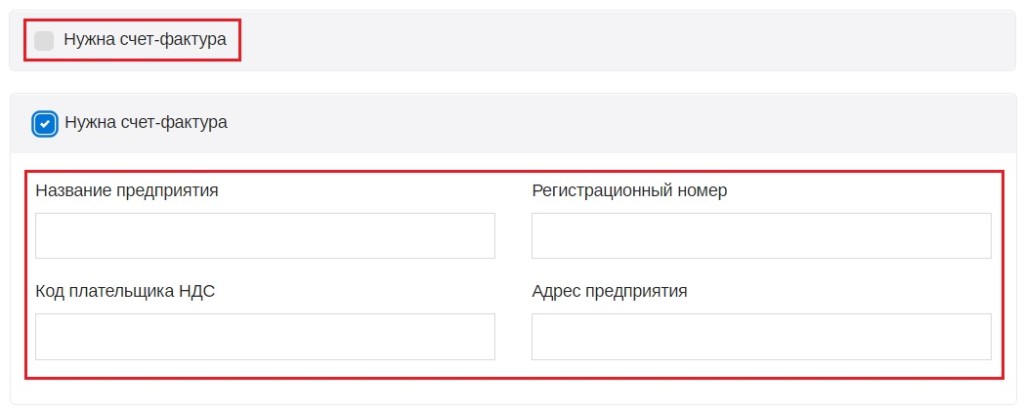Viewport: 1024px width, 411px height.
Task: Select the "Код плательщика НДС" input field
Action: point(265,337)
